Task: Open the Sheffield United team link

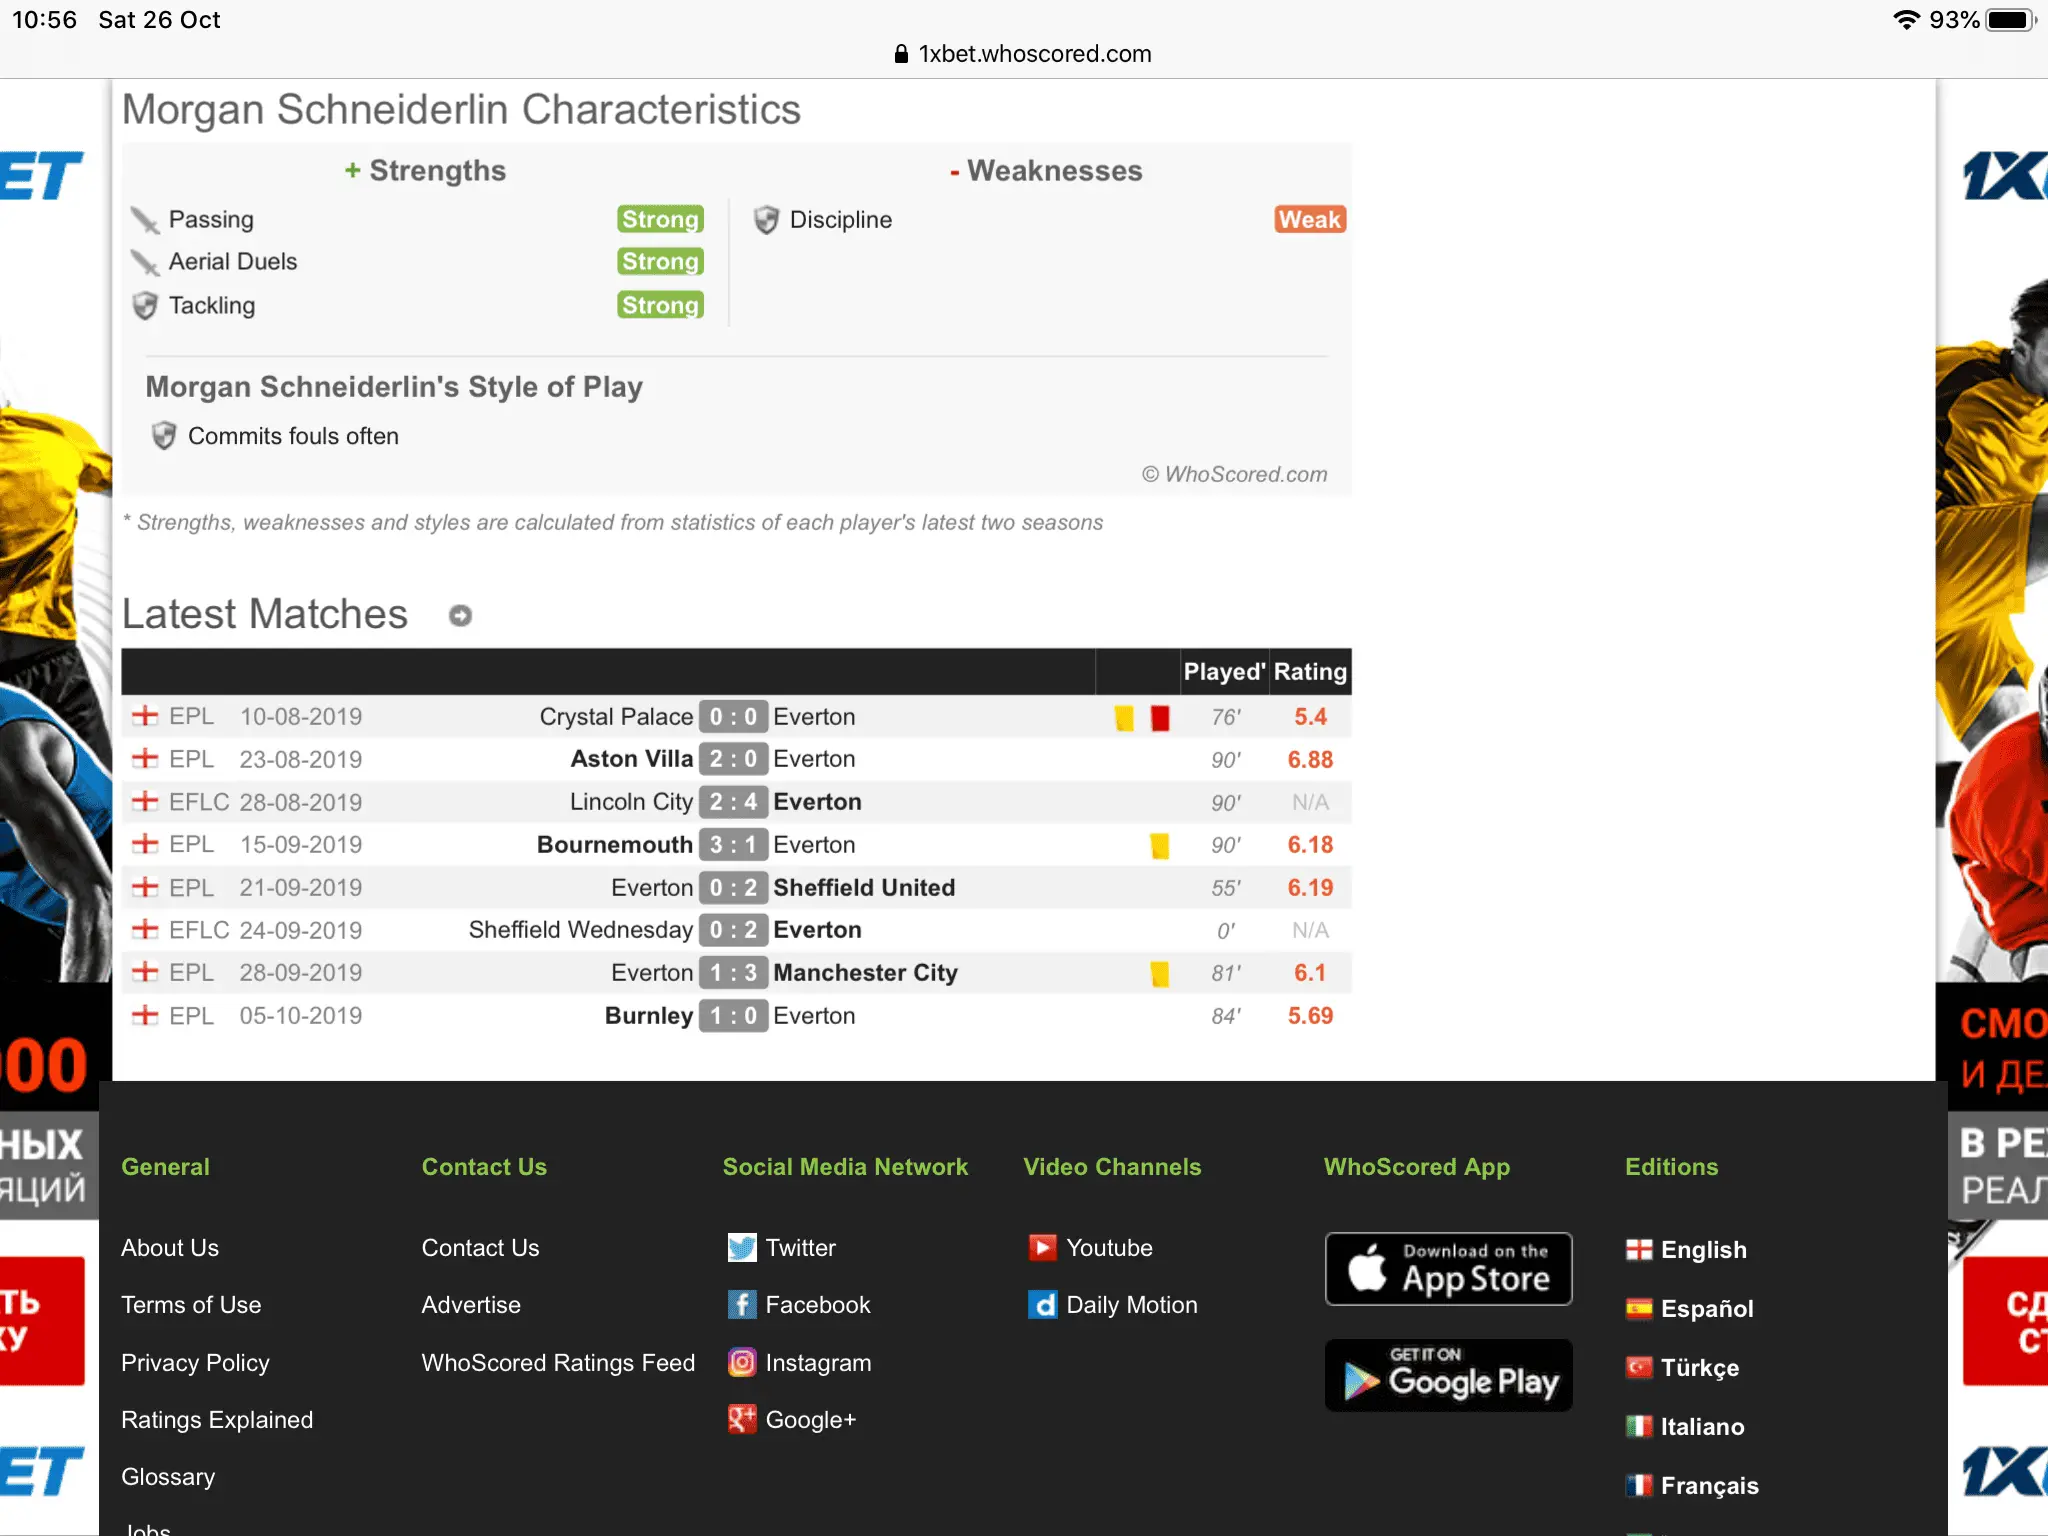Action: click(x=864, y=888)
